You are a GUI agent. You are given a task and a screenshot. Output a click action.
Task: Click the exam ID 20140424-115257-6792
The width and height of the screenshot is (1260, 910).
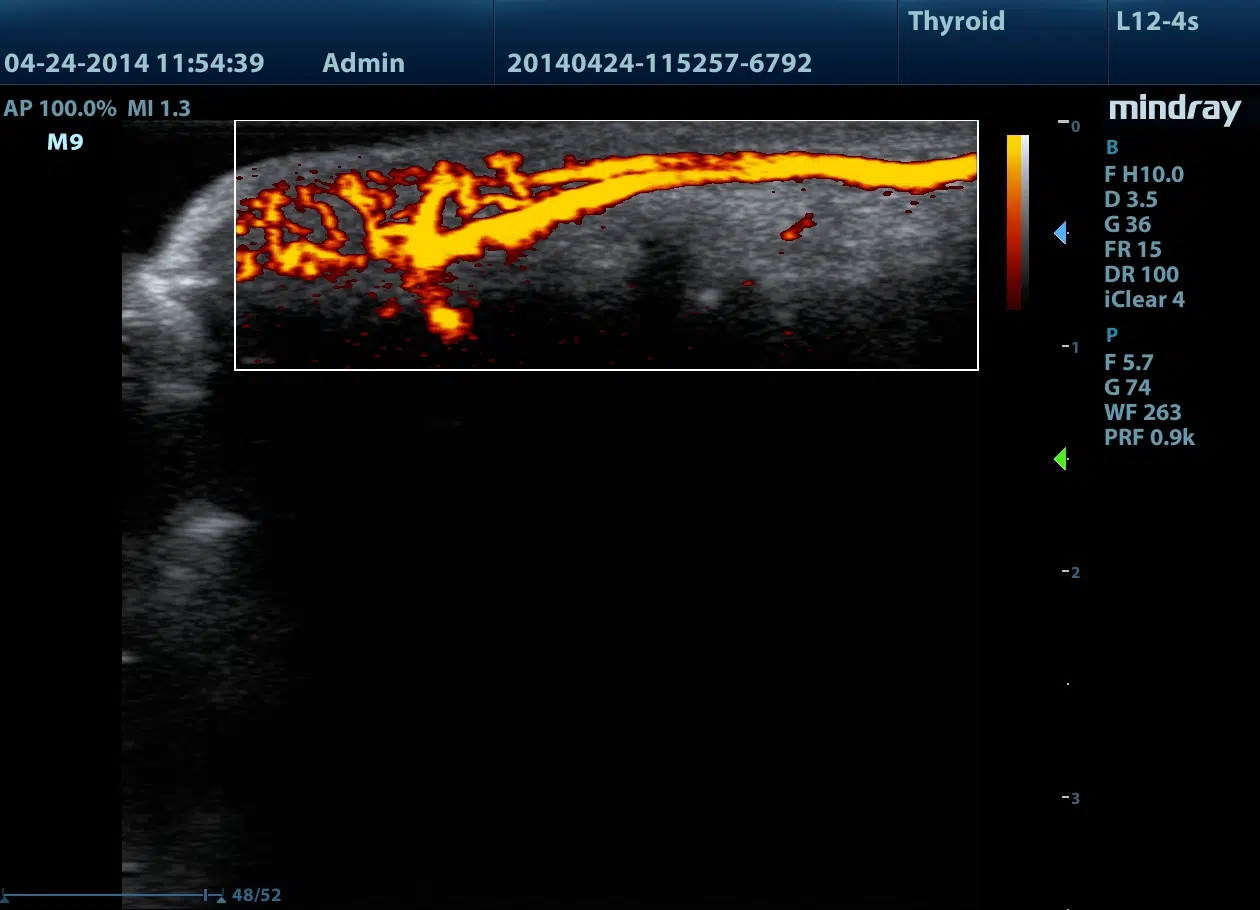click(x=659, y=64)
